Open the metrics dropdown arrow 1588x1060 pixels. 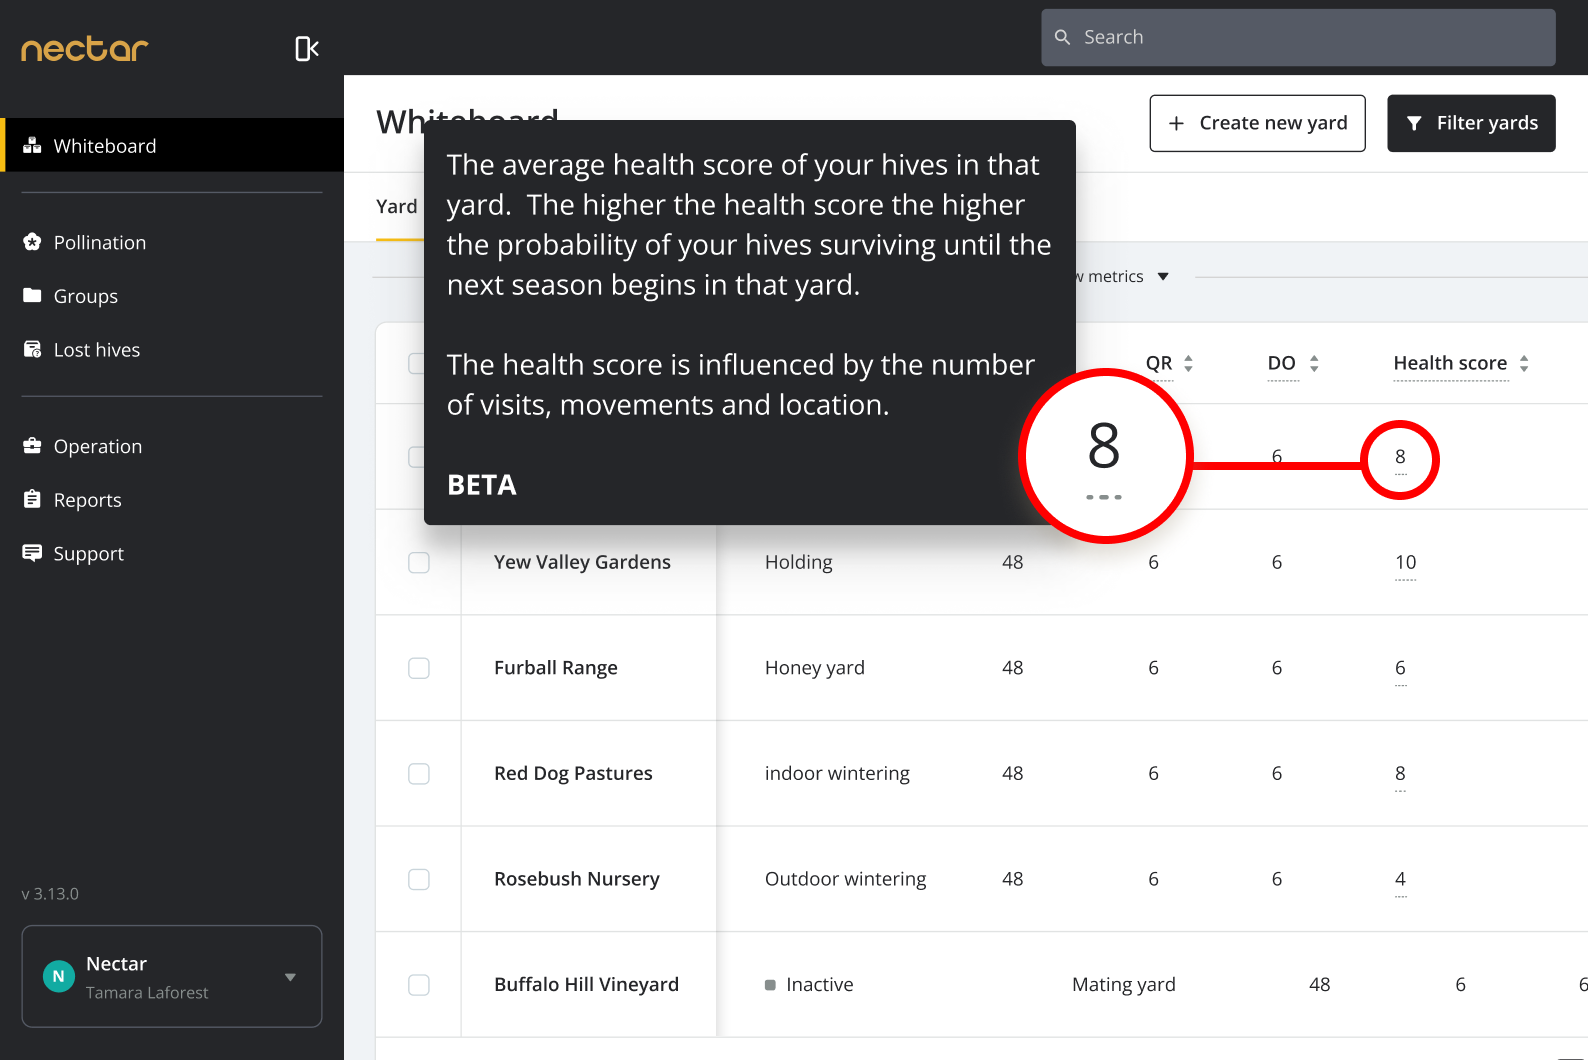[1163, 277]
